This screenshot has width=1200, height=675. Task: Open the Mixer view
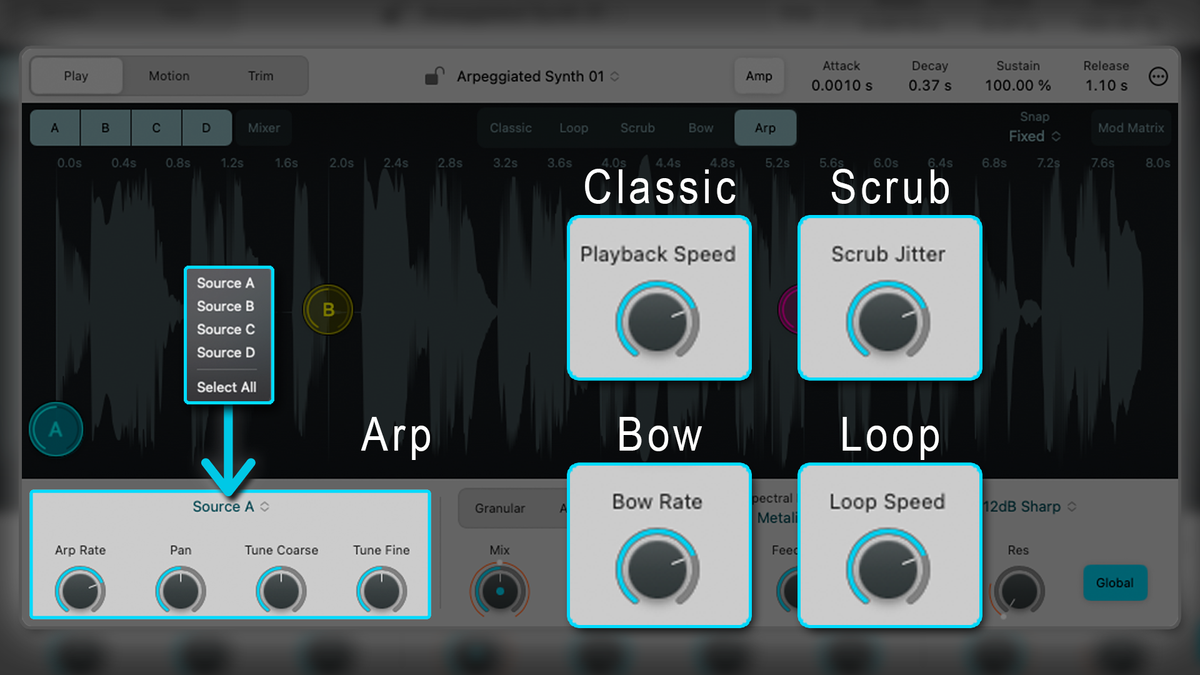pos(262,128)
